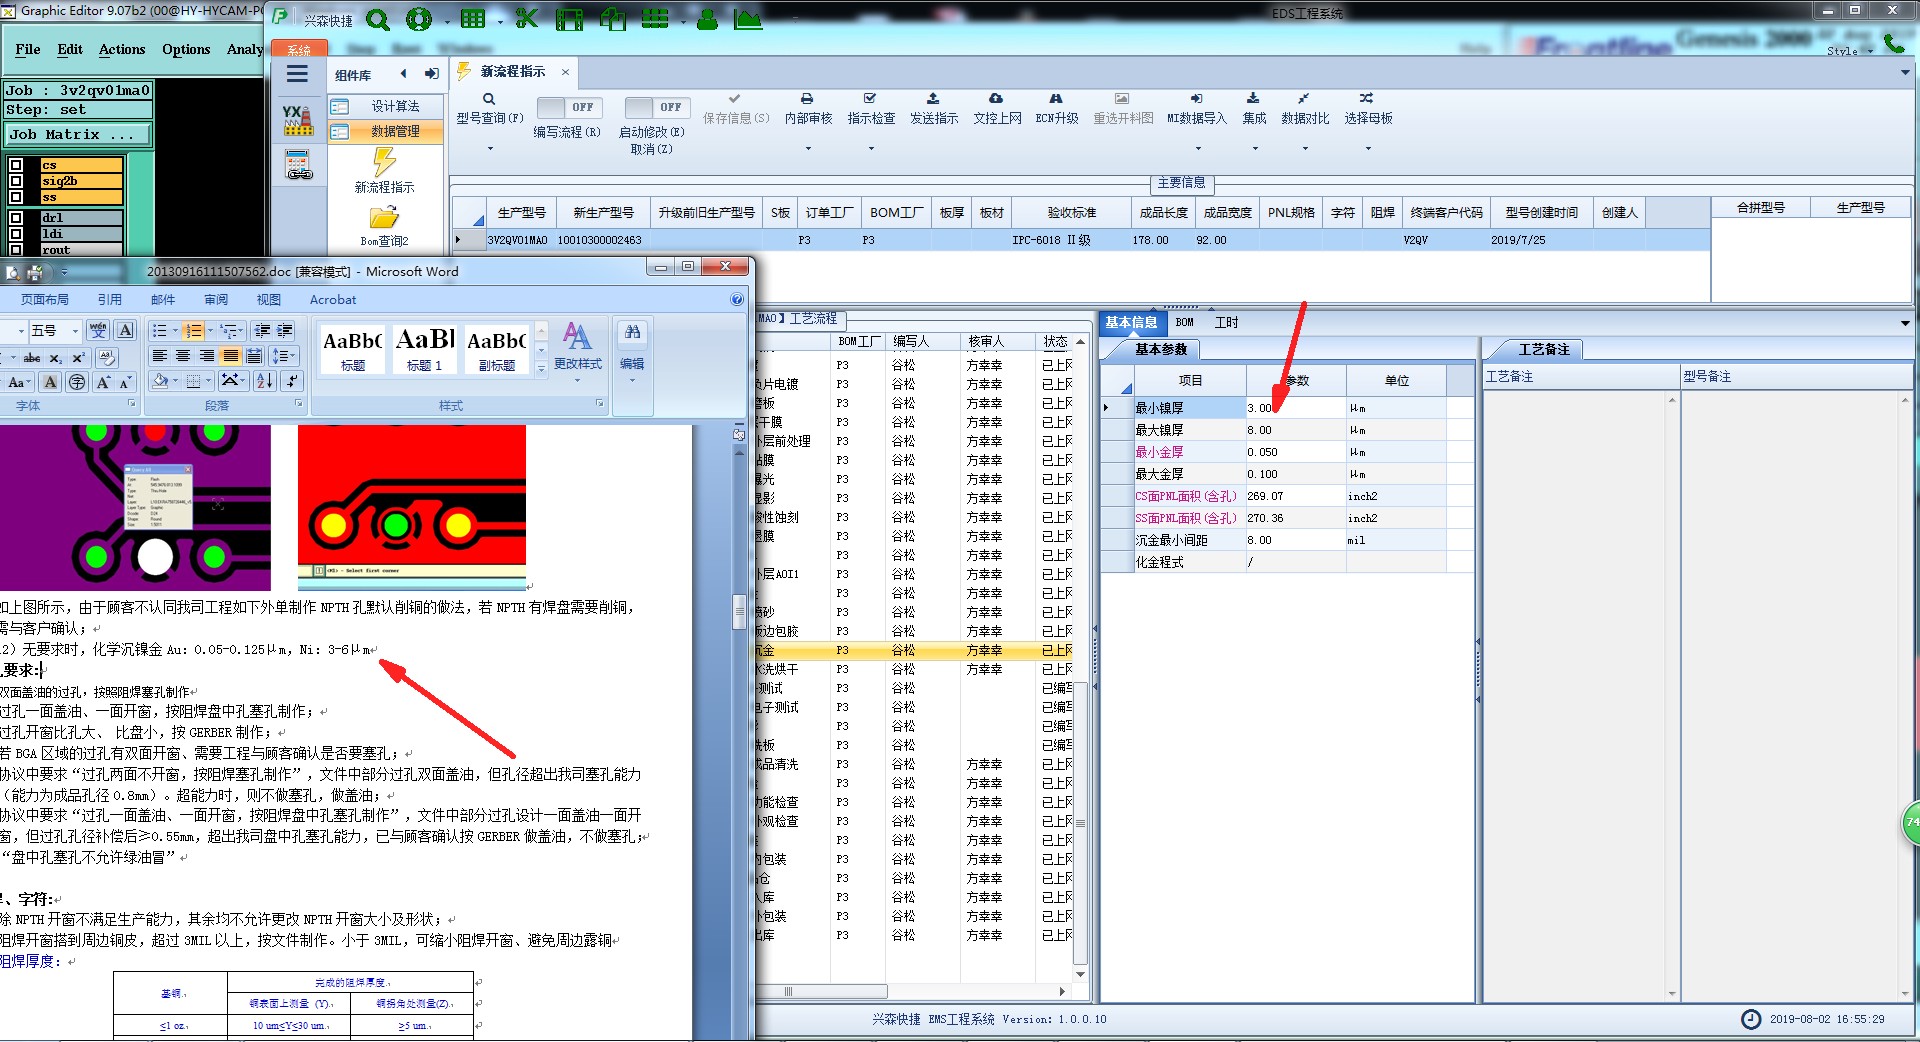Click 选择母板 shuffle button
Viewport: 1920px width, 1042px height.
[x=1368, y=109]
